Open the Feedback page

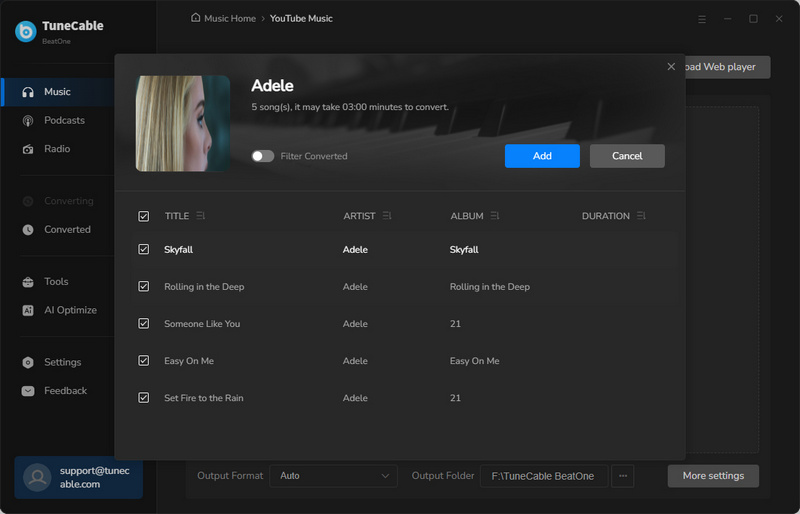tap(65, 391)
